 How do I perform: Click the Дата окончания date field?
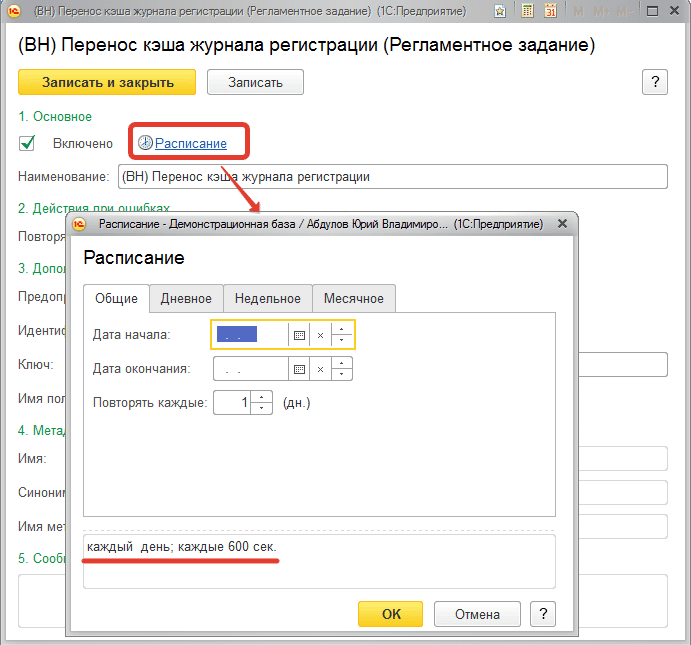pyautogui.click(x=251, y=369)
